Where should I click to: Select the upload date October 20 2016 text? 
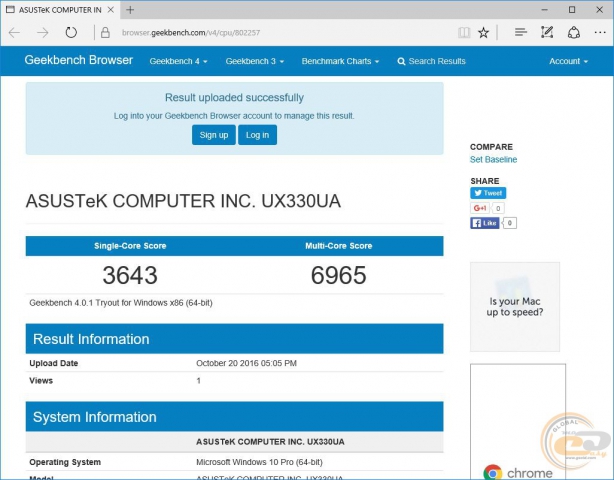click(246, 363)
